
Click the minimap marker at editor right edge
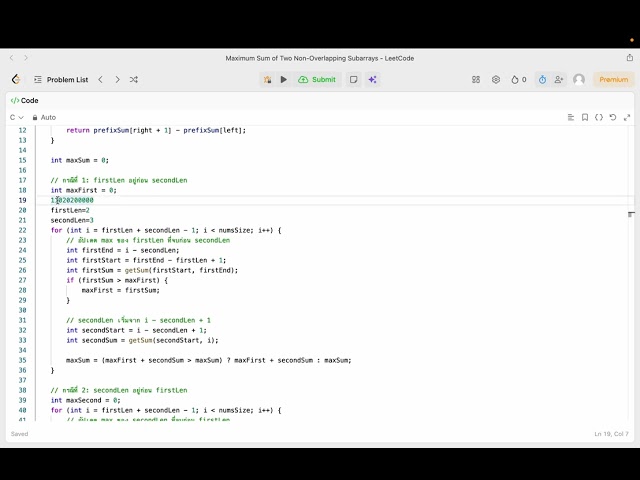[x=631, y=214]
